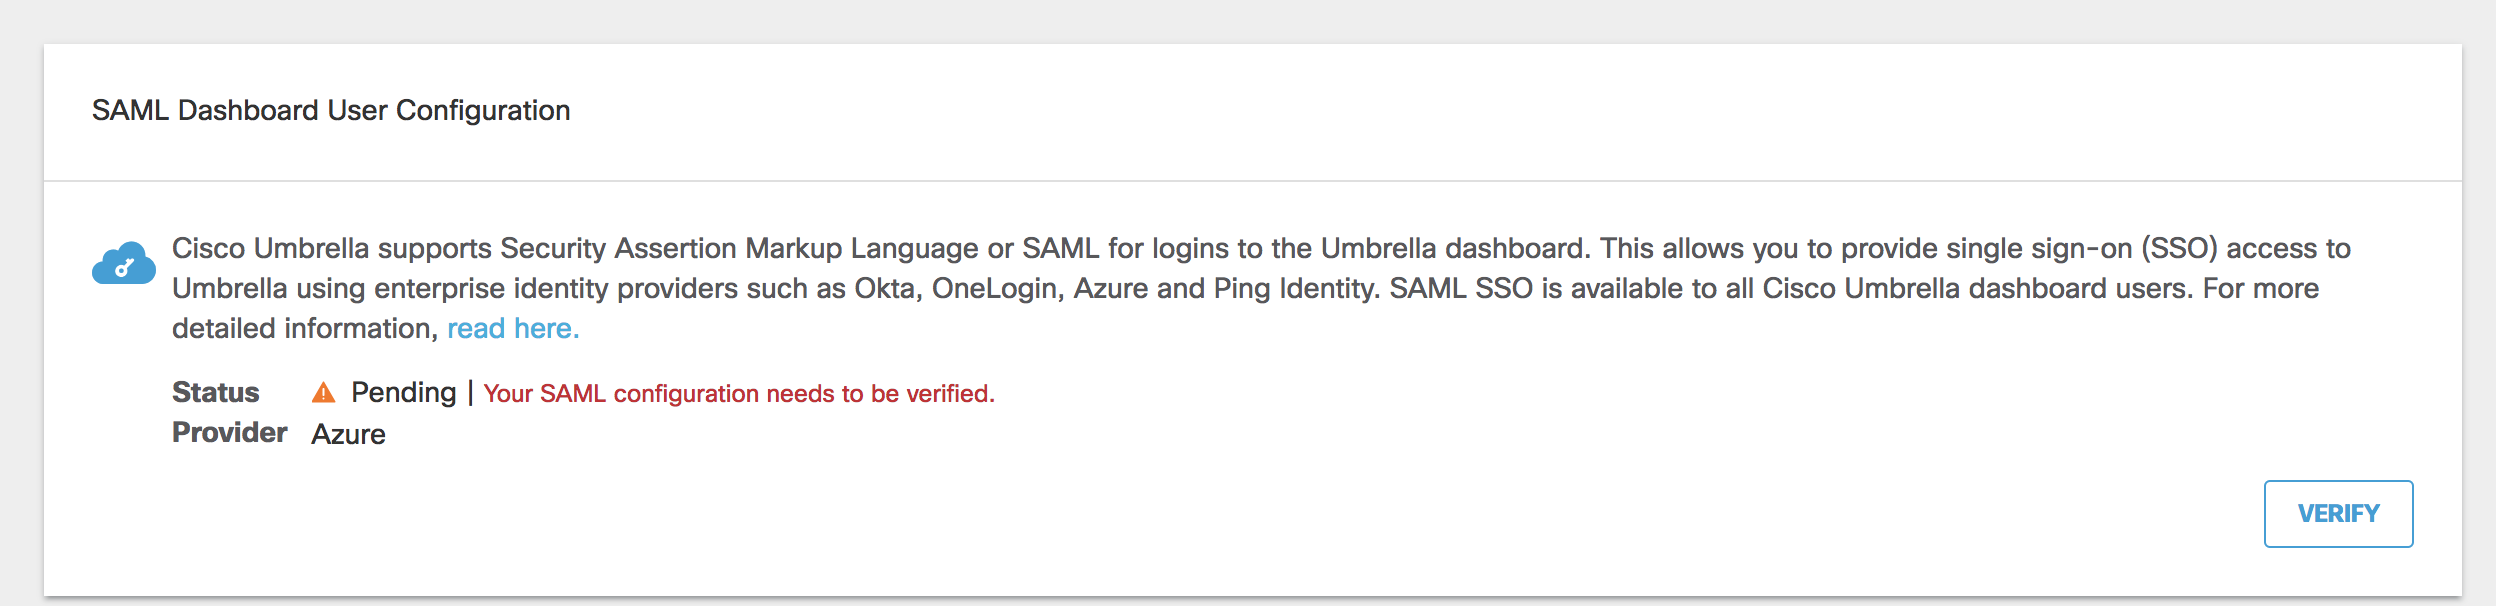Select the SAML Dashboard User Configuration heading
The image size is (2496, 606).
(x=331, y=110)
